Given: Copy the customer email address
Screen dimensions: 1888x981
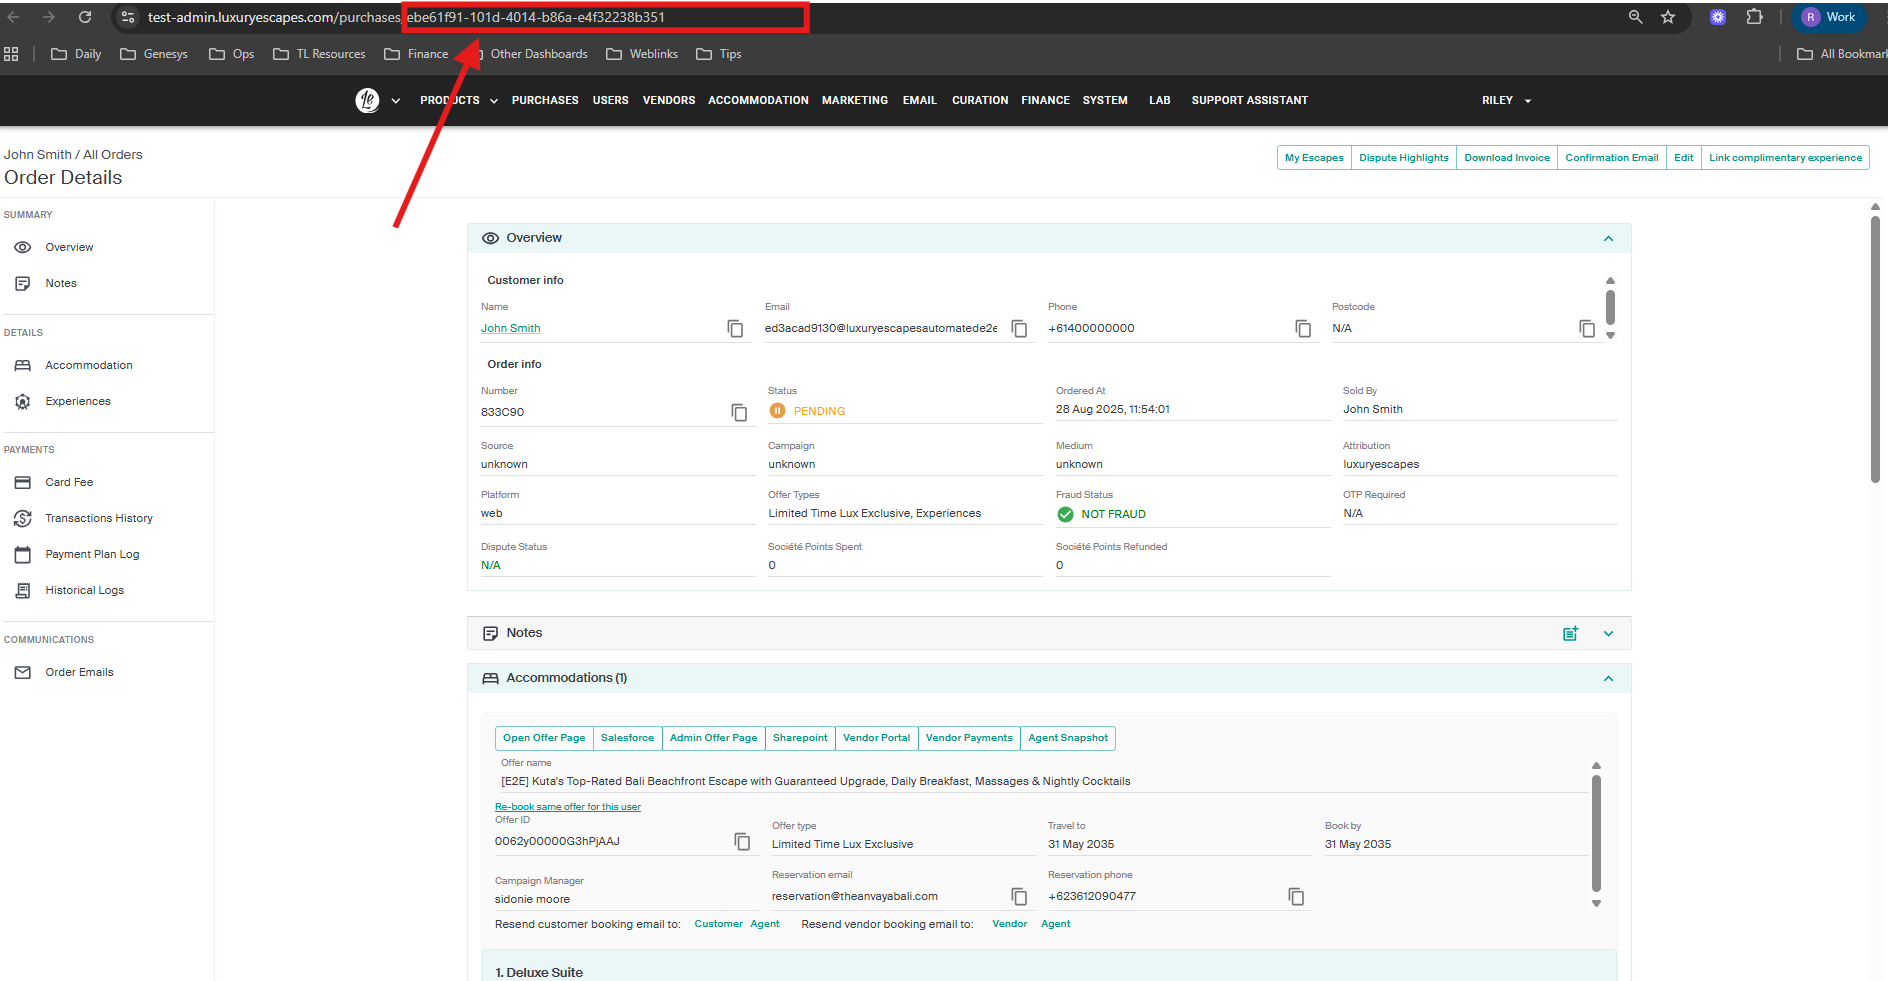Looking at the screenshot, I should [1019, 329].
